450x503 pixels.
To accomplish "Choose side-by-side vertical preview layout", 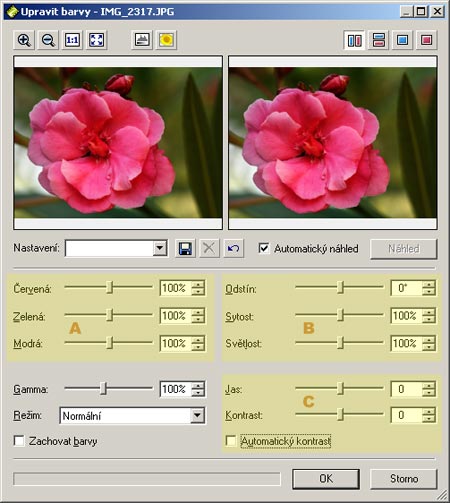I will pyautogui.click(x=355, y=40).
